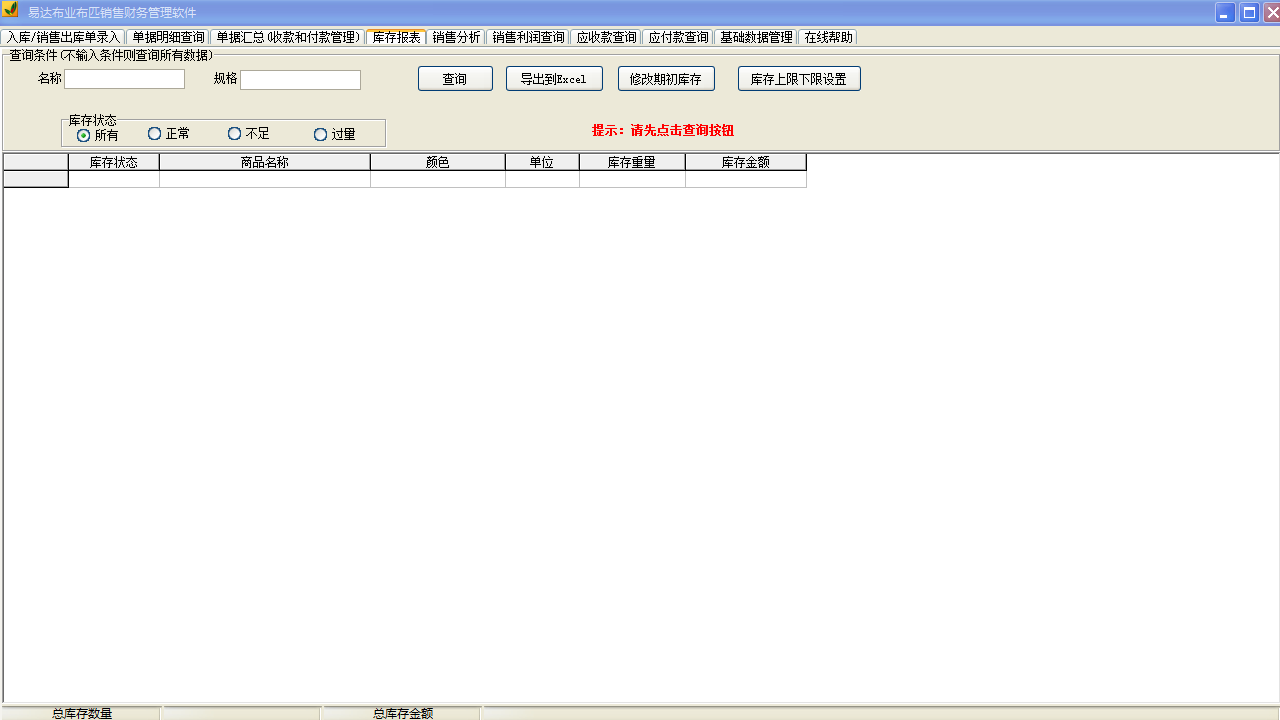Open 库存上限下限设置 limits settings
Viewport: 1280px width, 720px height.
pyautogui.click(x=799, y=78)
